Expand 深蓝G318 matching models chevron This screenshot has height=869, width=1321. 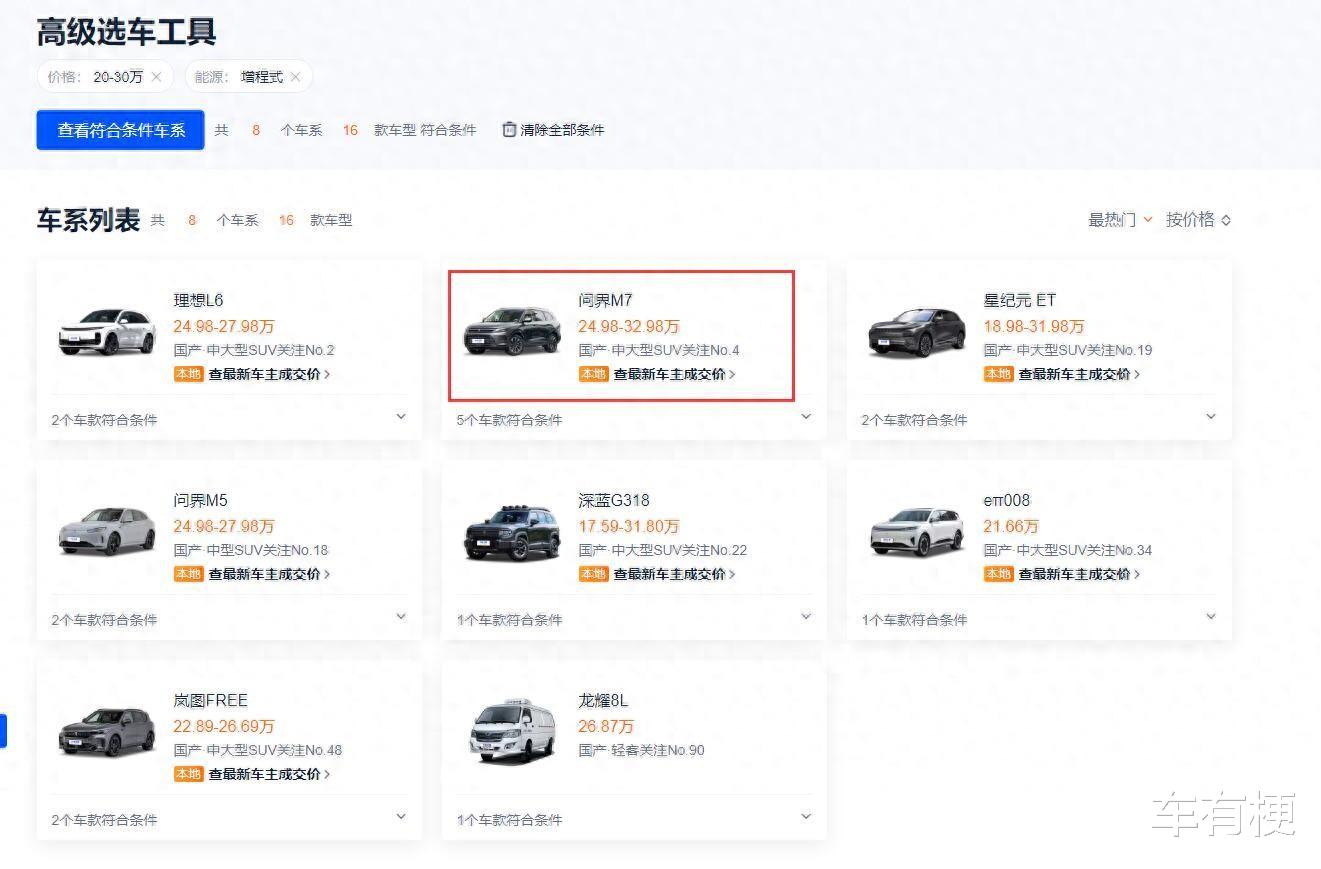806,617
